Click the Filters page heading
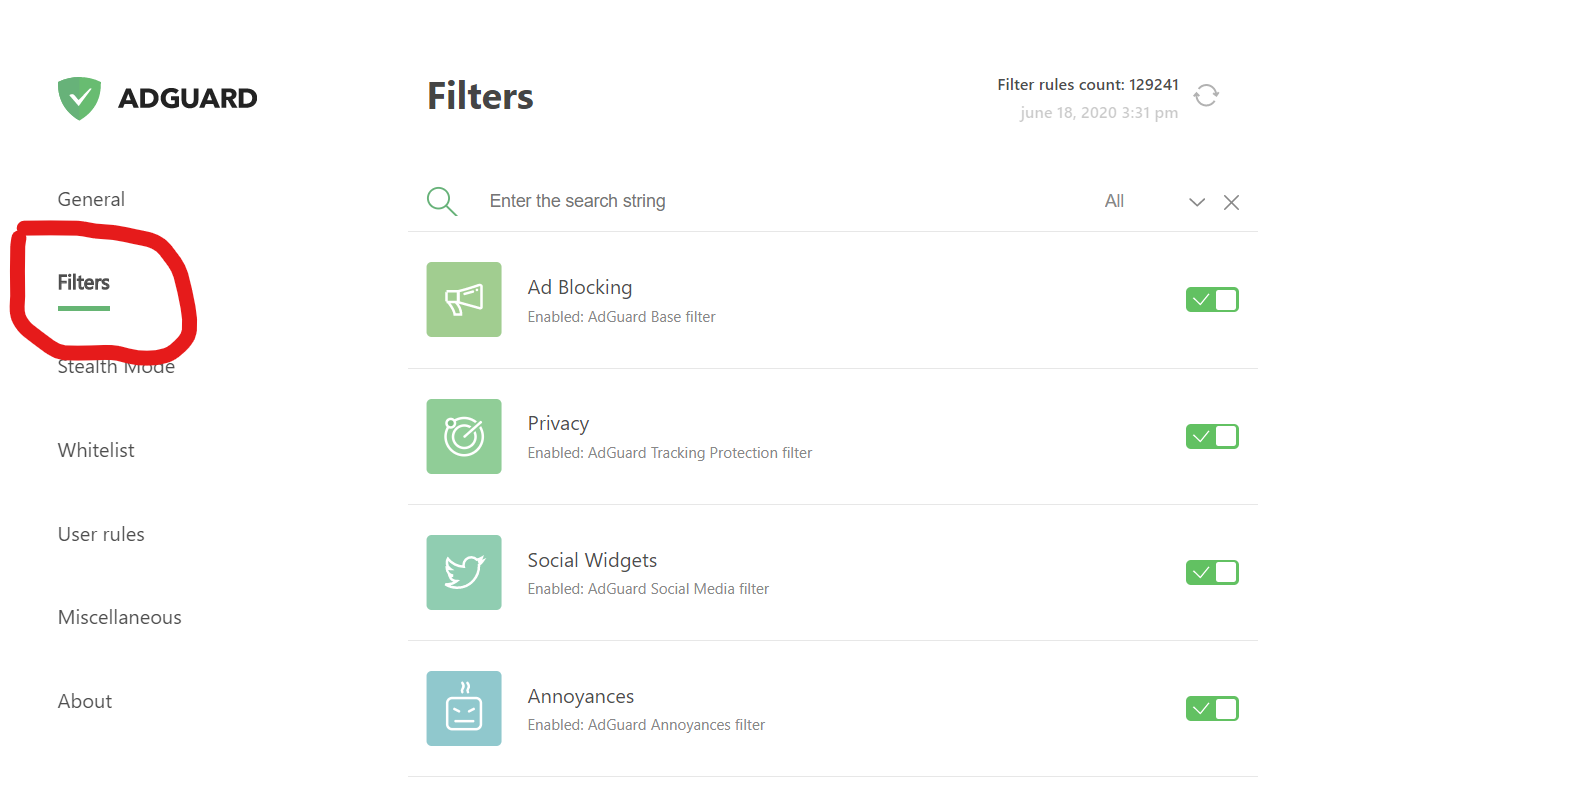Screen dimensions: 1571x807 click(480, 97)
